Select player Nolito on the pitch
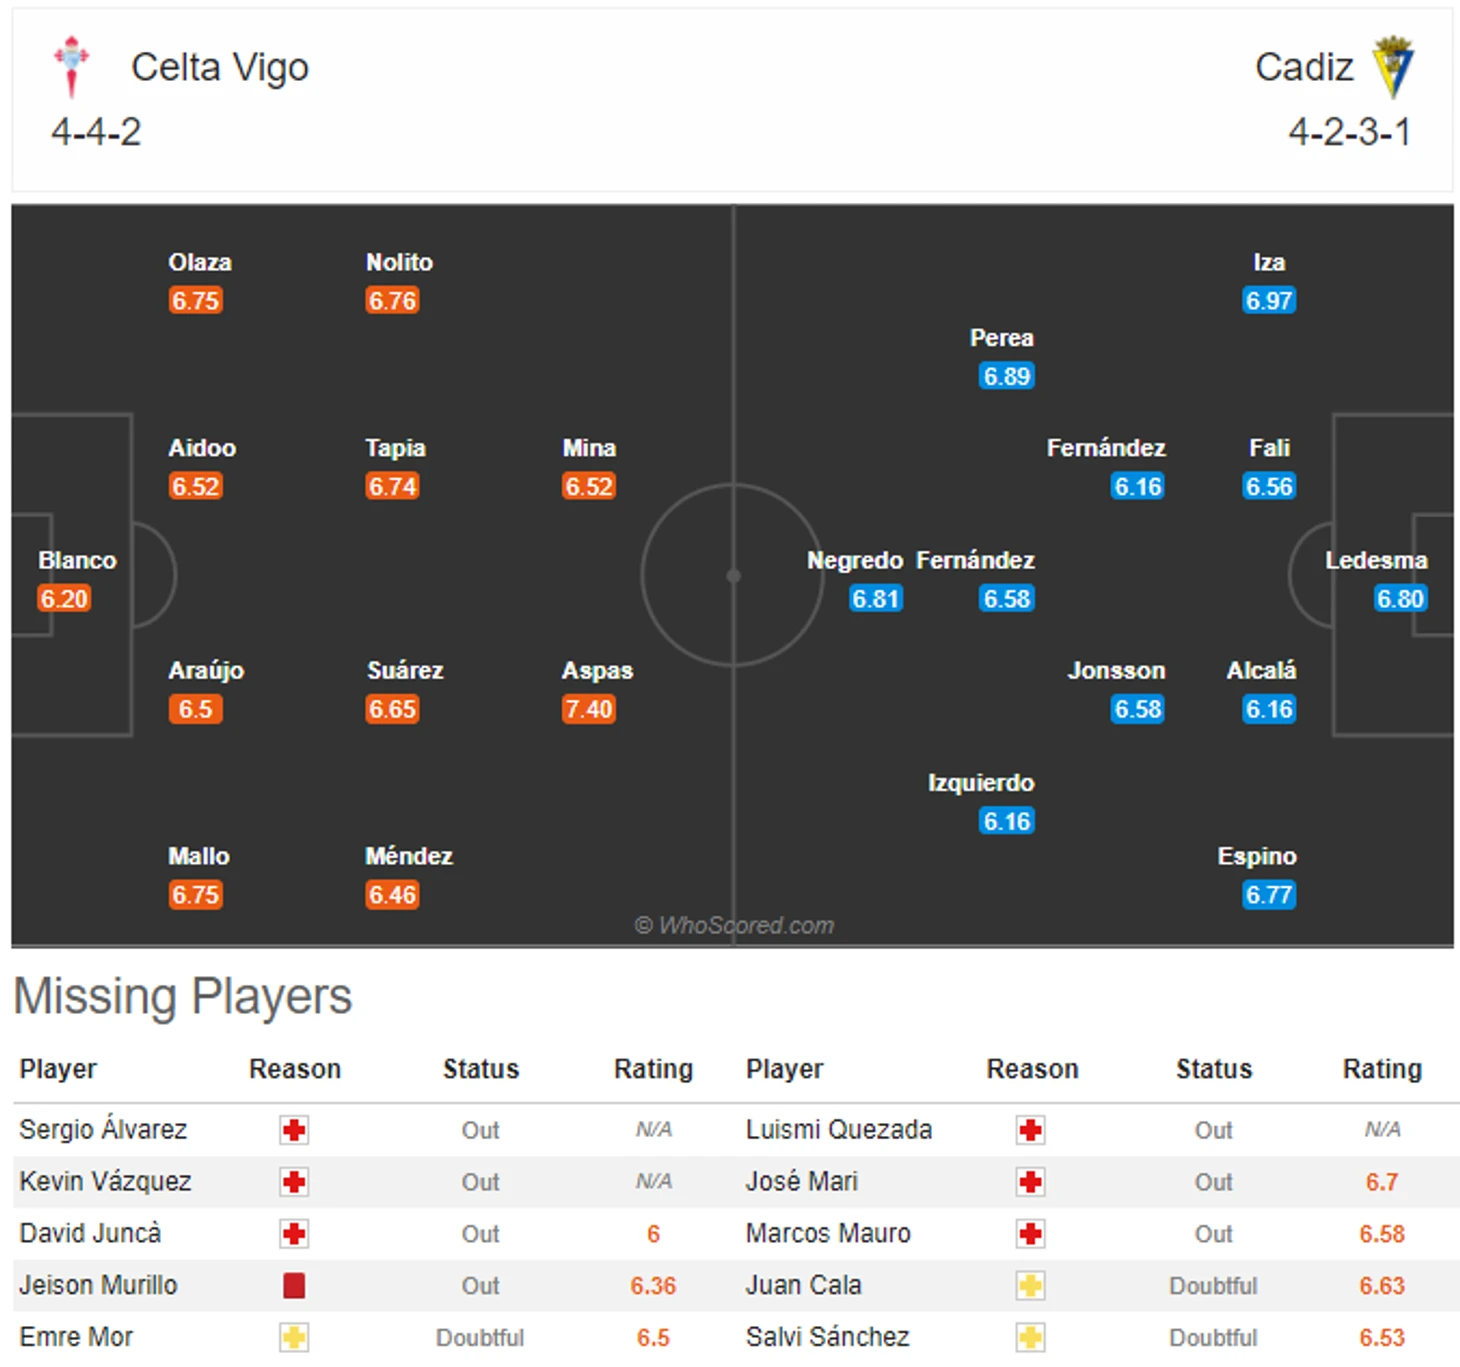This screenshot has width=1460, height=1367. pos(399,262)
